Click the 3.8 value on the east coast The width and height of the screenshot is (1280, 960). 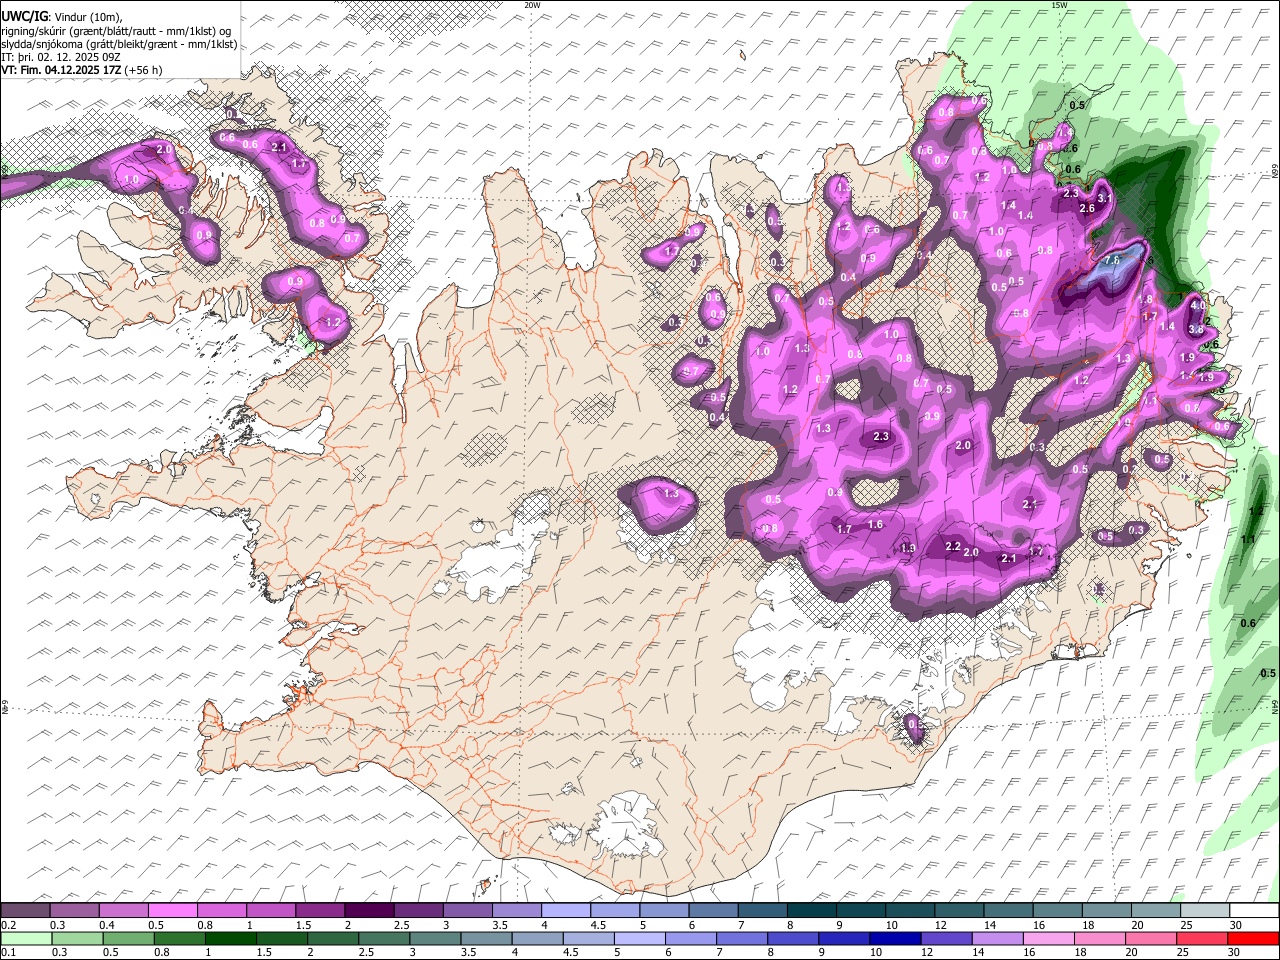(1195, 329)
